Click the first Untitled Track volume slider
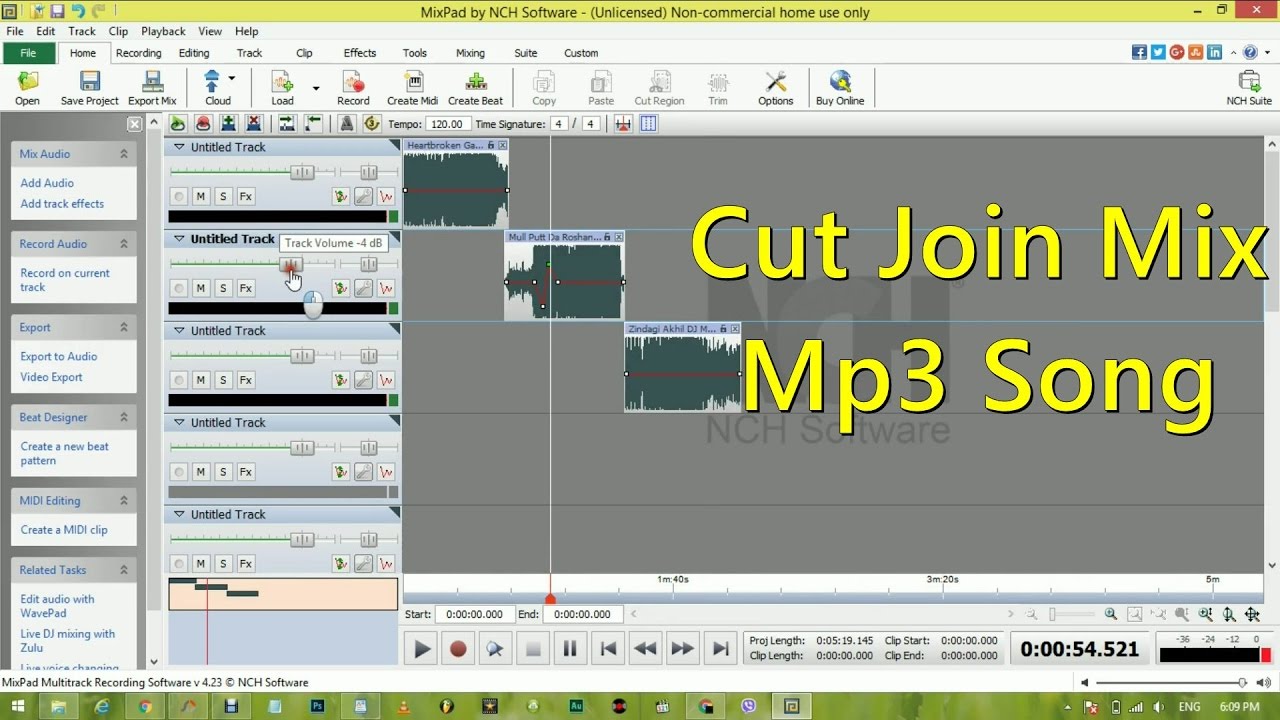1280x720 pixels. (x=302, y=172)
